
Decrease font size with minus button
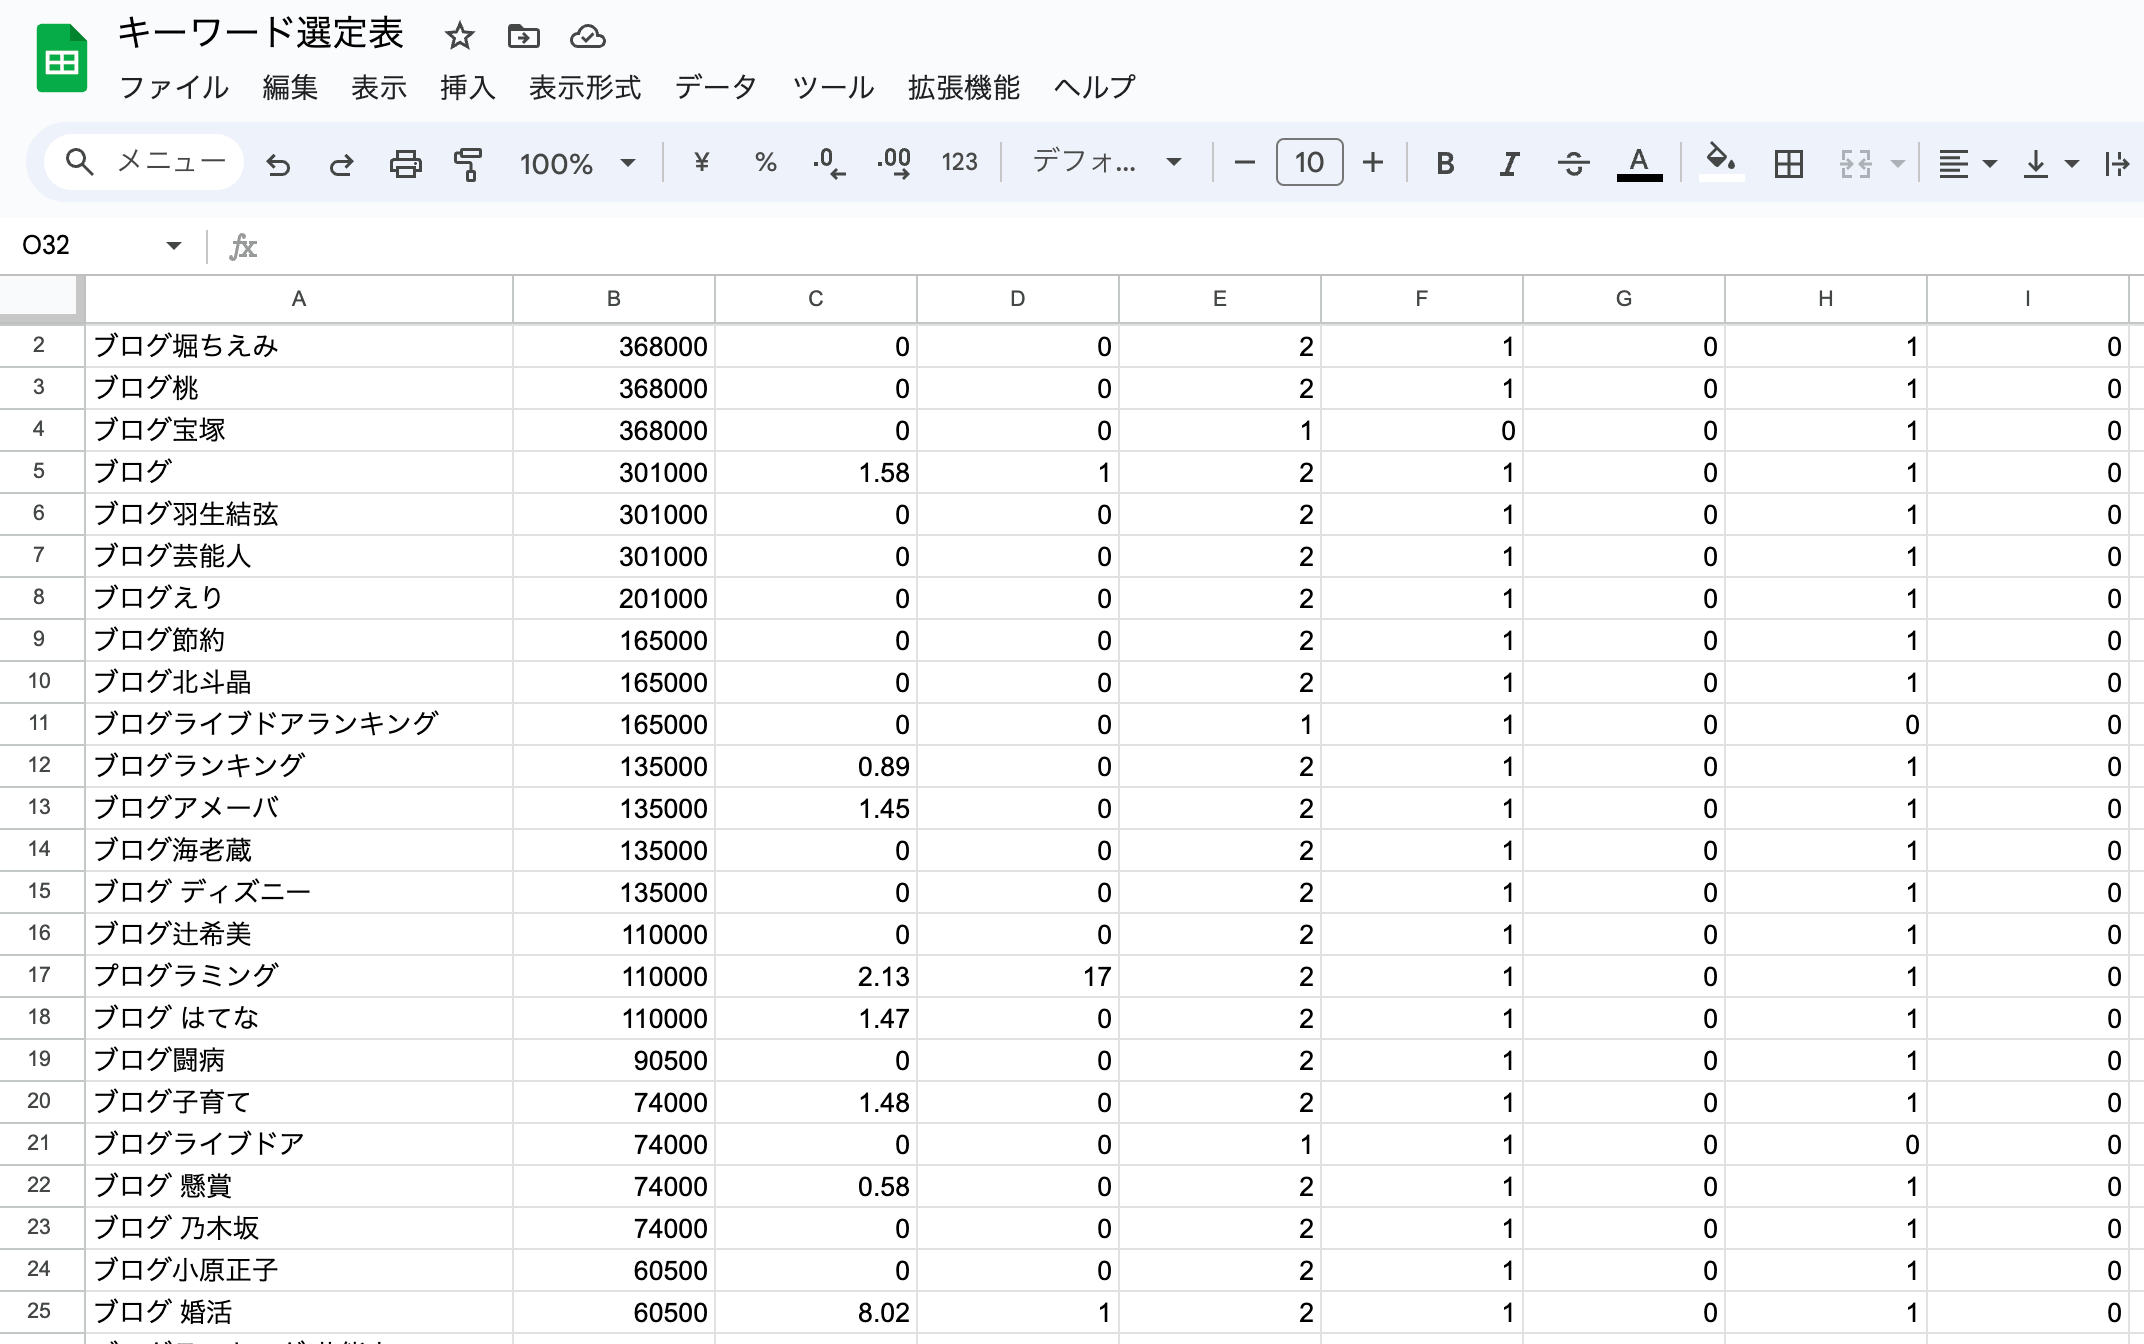point(1244,162)
